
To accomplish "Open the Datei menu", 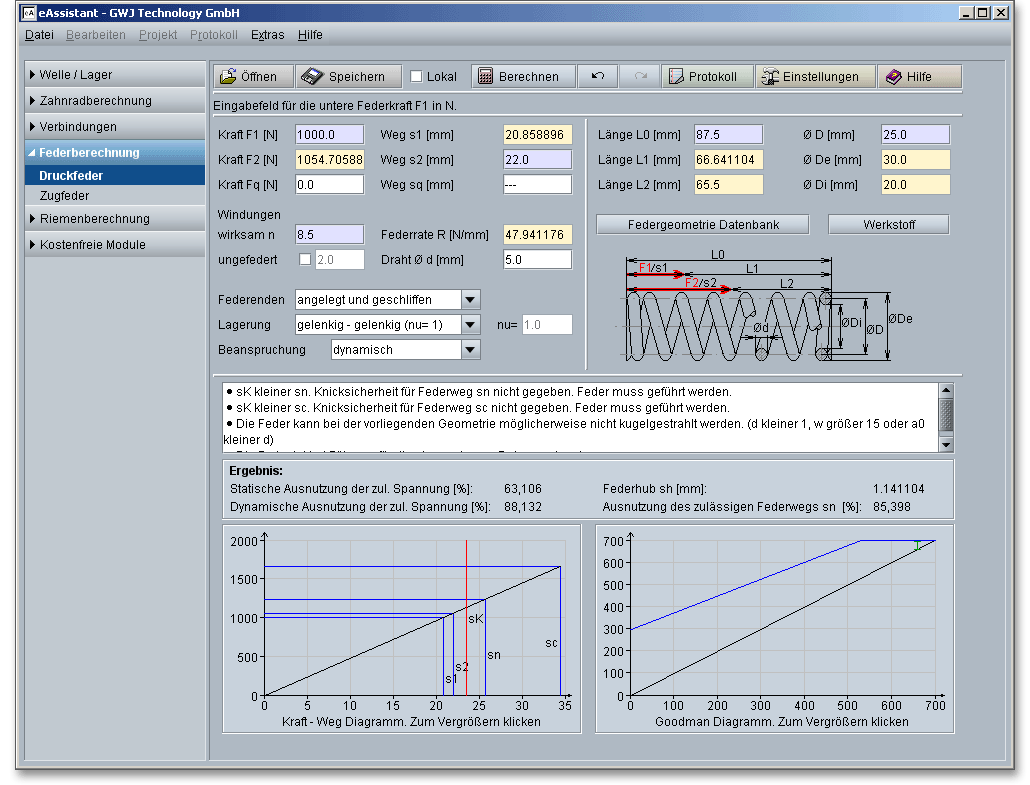I will (39, 35).
